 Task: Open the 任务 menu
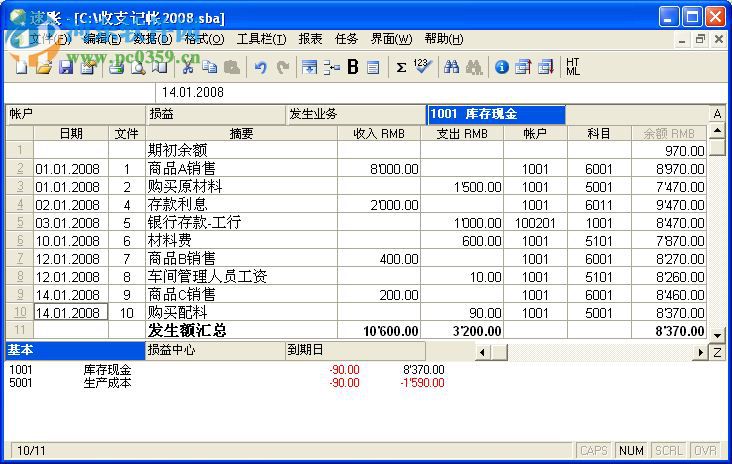(x=346, y=39)
